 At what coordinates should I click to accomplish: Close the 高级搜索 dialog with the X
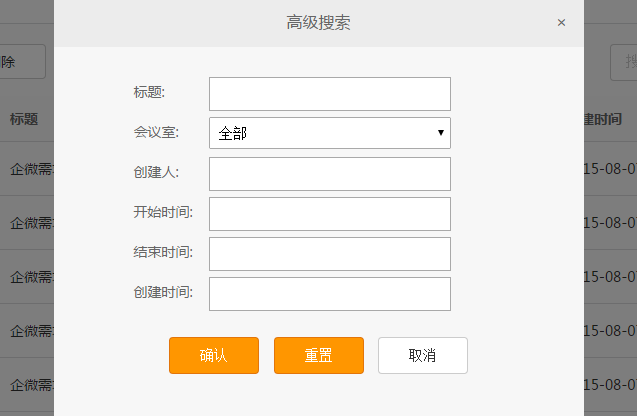coord(561,23)
